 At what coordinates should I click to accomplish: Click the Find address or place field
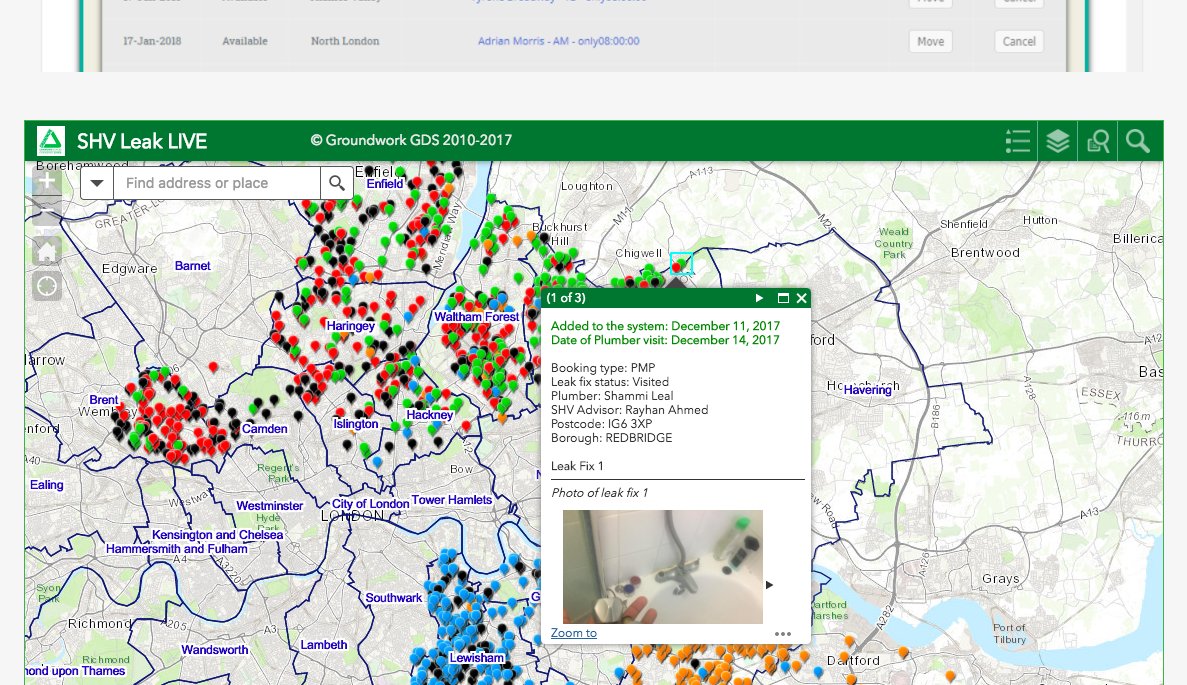[217, 183]
